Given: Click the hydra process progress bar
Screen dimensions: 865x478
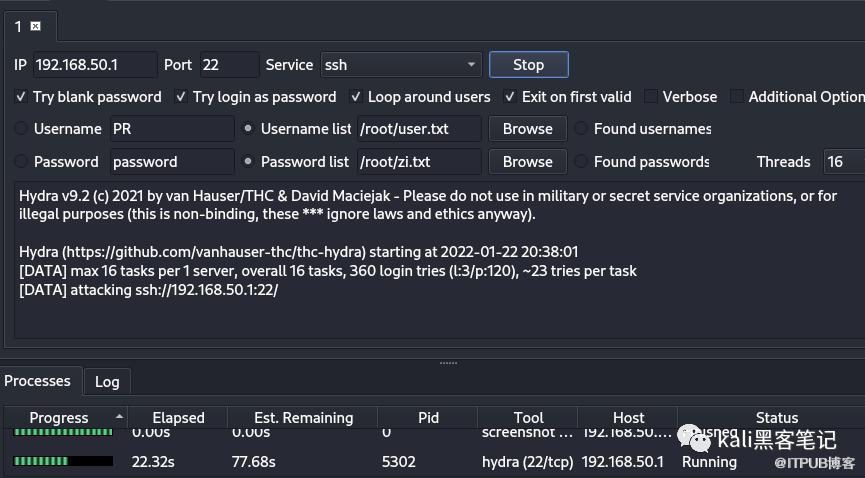Looking at the screenshot, I should pos(63,462).
